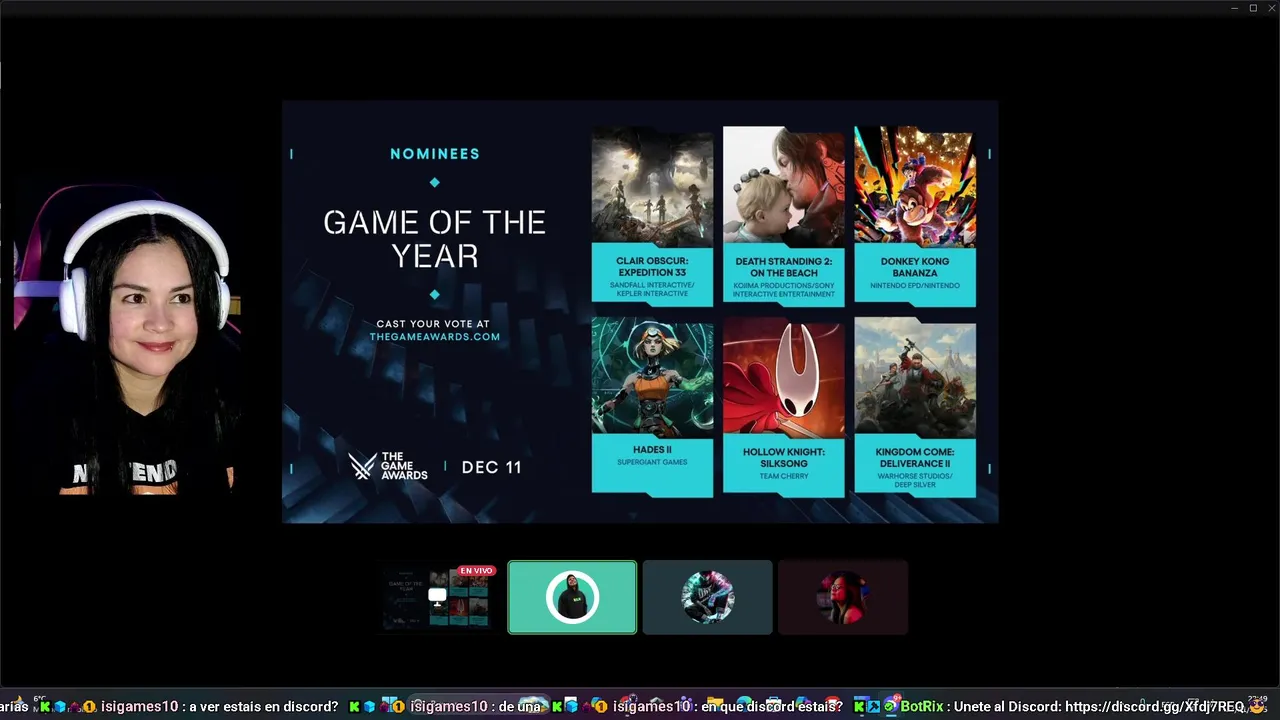Click the 'CAST YOUR VOTE AT' text
Screen dimensions: 1280x720
(x=433, y=324)
